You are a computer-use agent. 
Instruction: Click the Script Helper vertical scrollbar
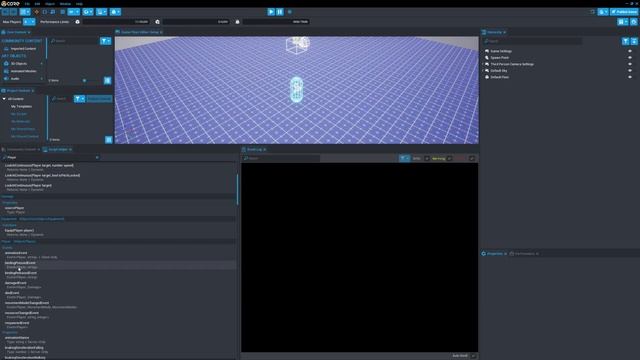coord(237,189)
